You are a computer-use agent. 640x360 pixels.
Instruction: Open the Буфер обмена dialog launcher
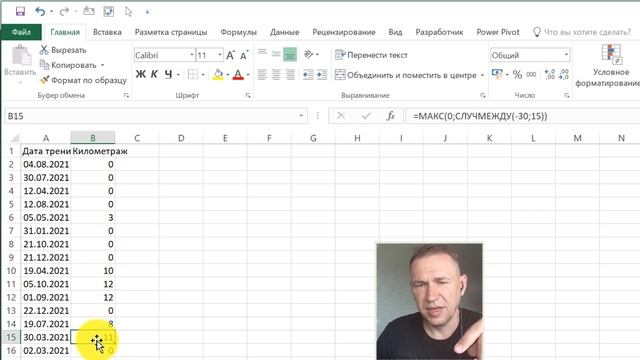[x=126, y=96]
